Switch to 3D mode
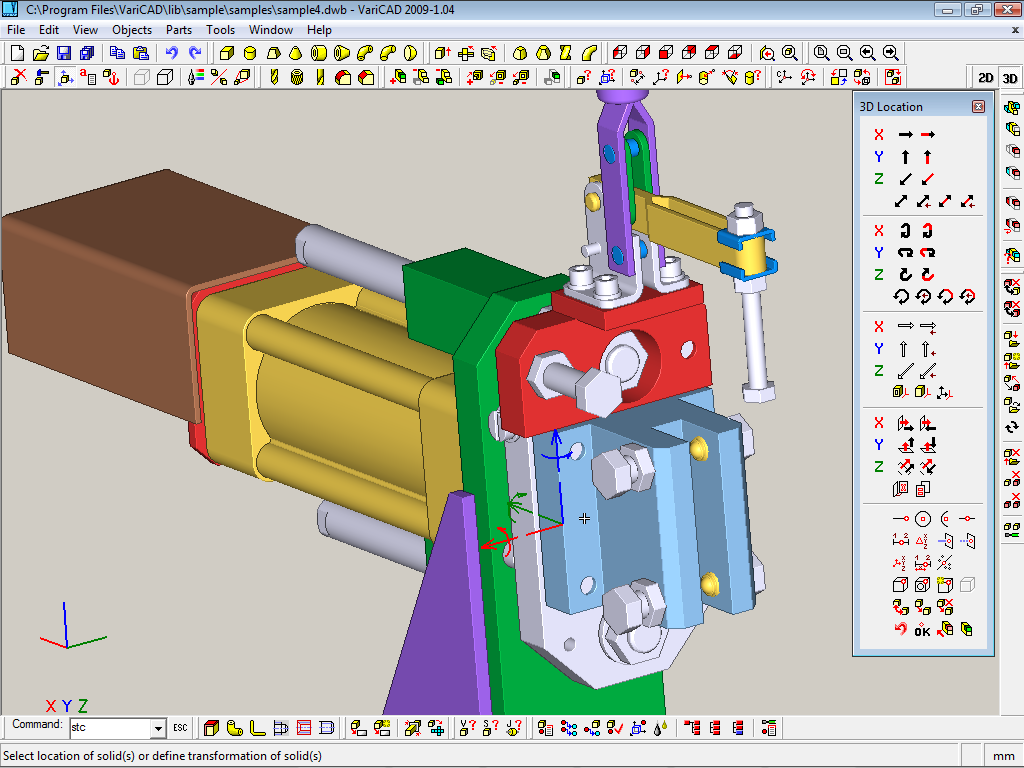The image size is (1024, 768). tap(1009, 77)
